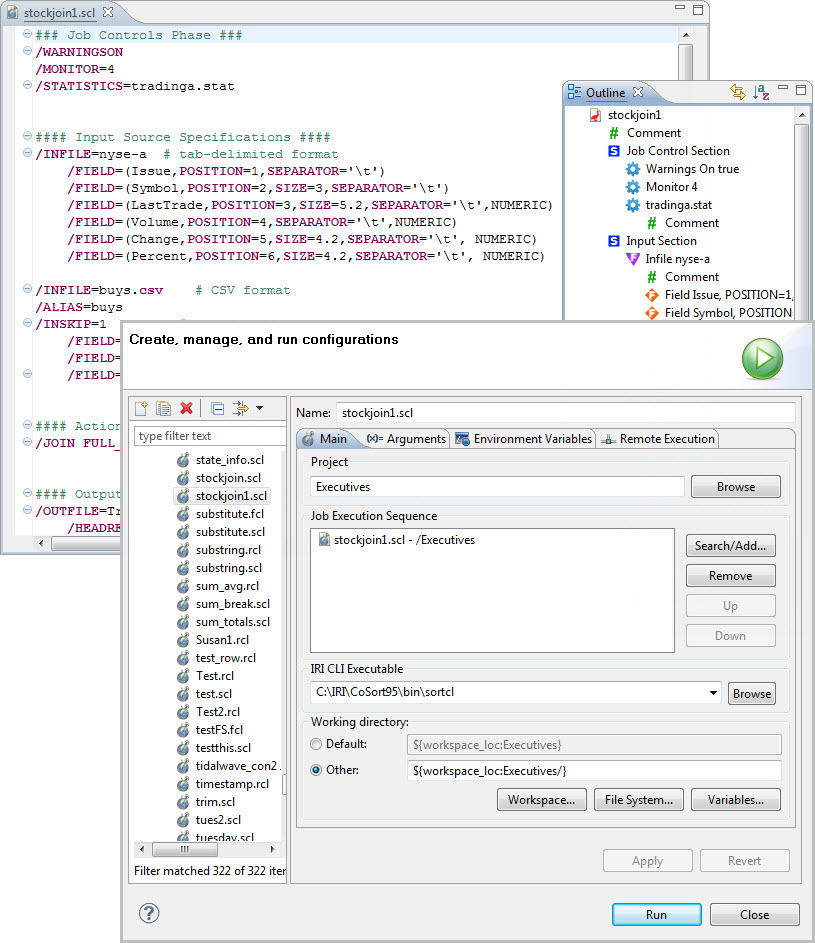The width and height of the screenshot is (815, 943).
Task: Click the Project text field containing Executives
Action: pos(497,487)
